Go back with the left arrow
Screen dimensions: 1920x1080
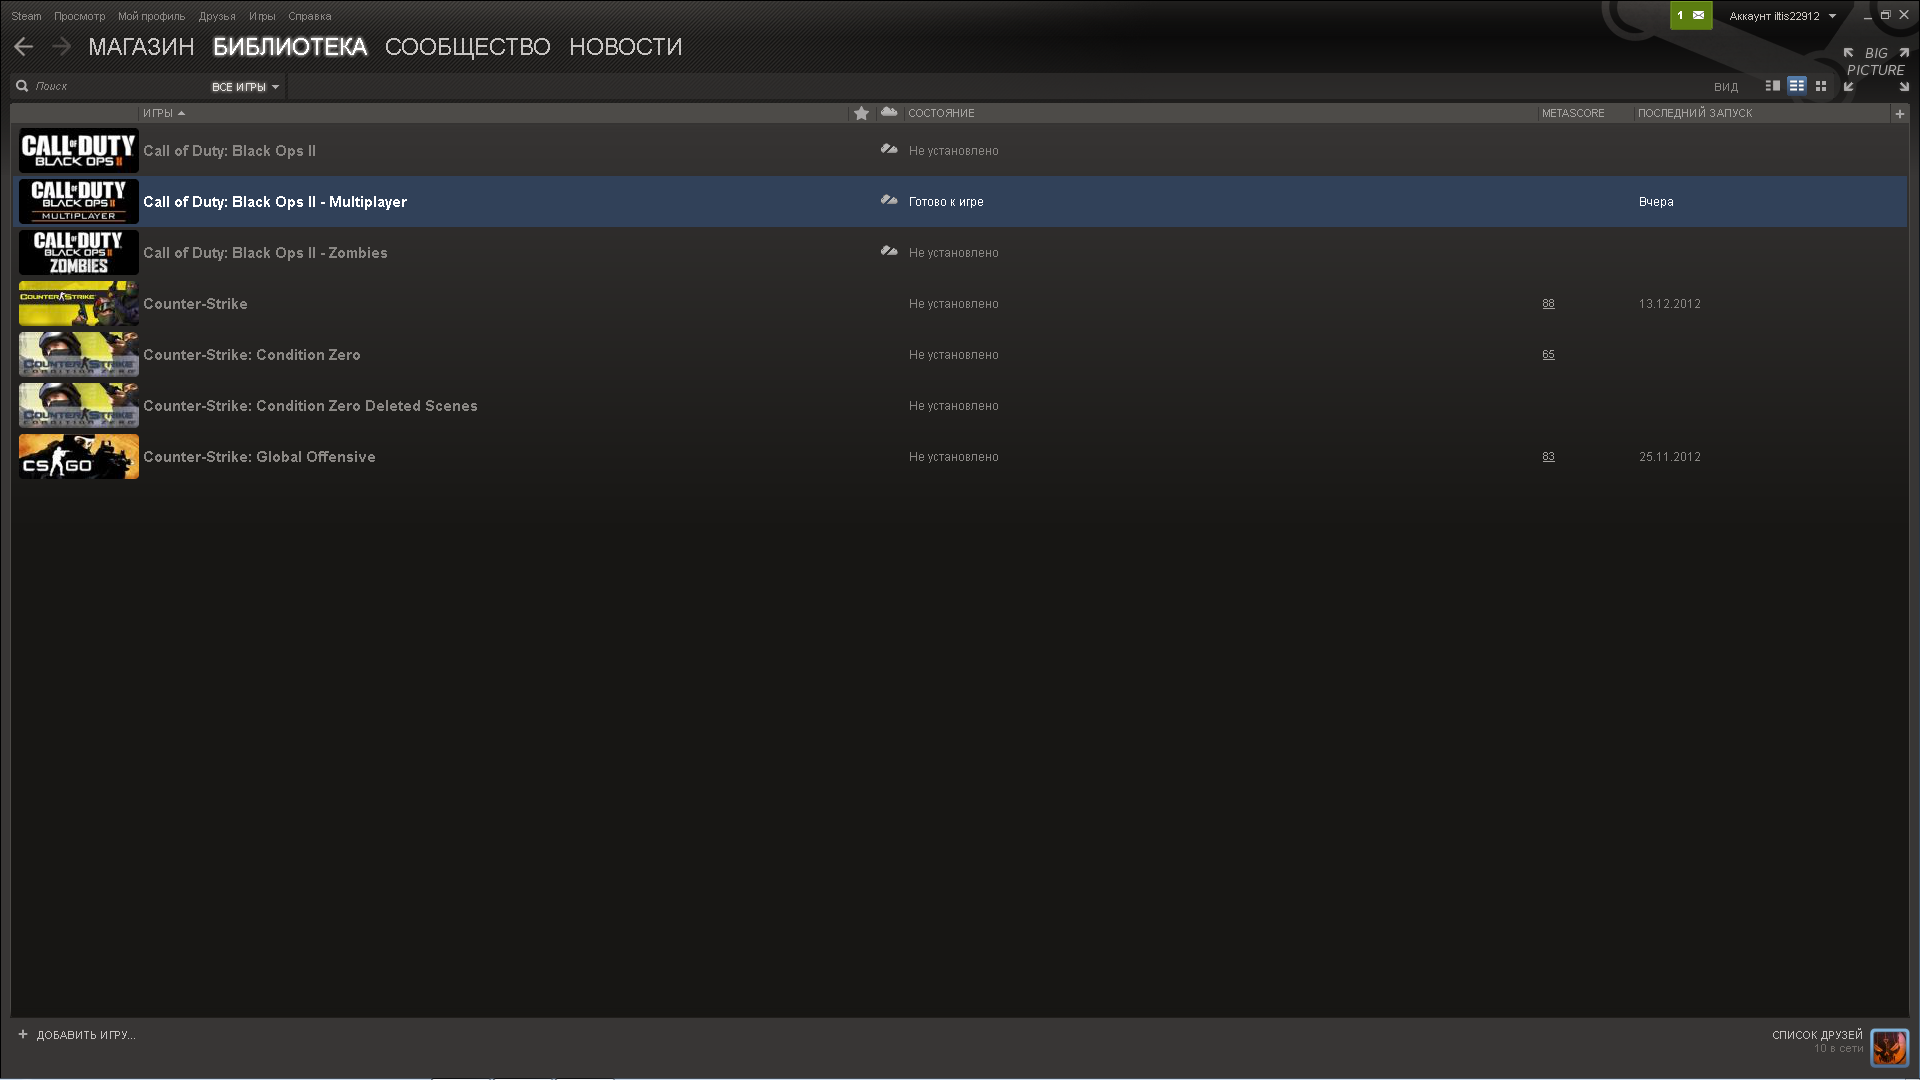24,47
